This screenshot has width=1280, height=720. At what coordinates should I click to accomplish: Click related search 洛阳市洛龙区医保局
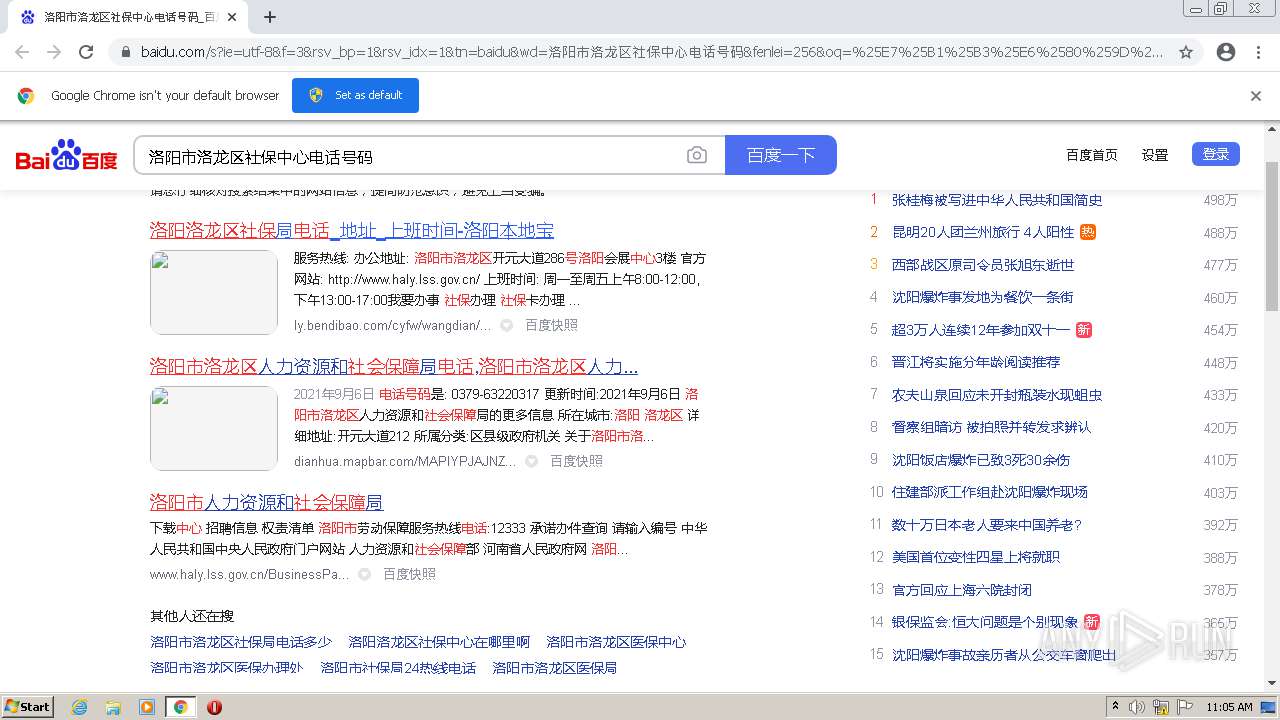[554, 668]
